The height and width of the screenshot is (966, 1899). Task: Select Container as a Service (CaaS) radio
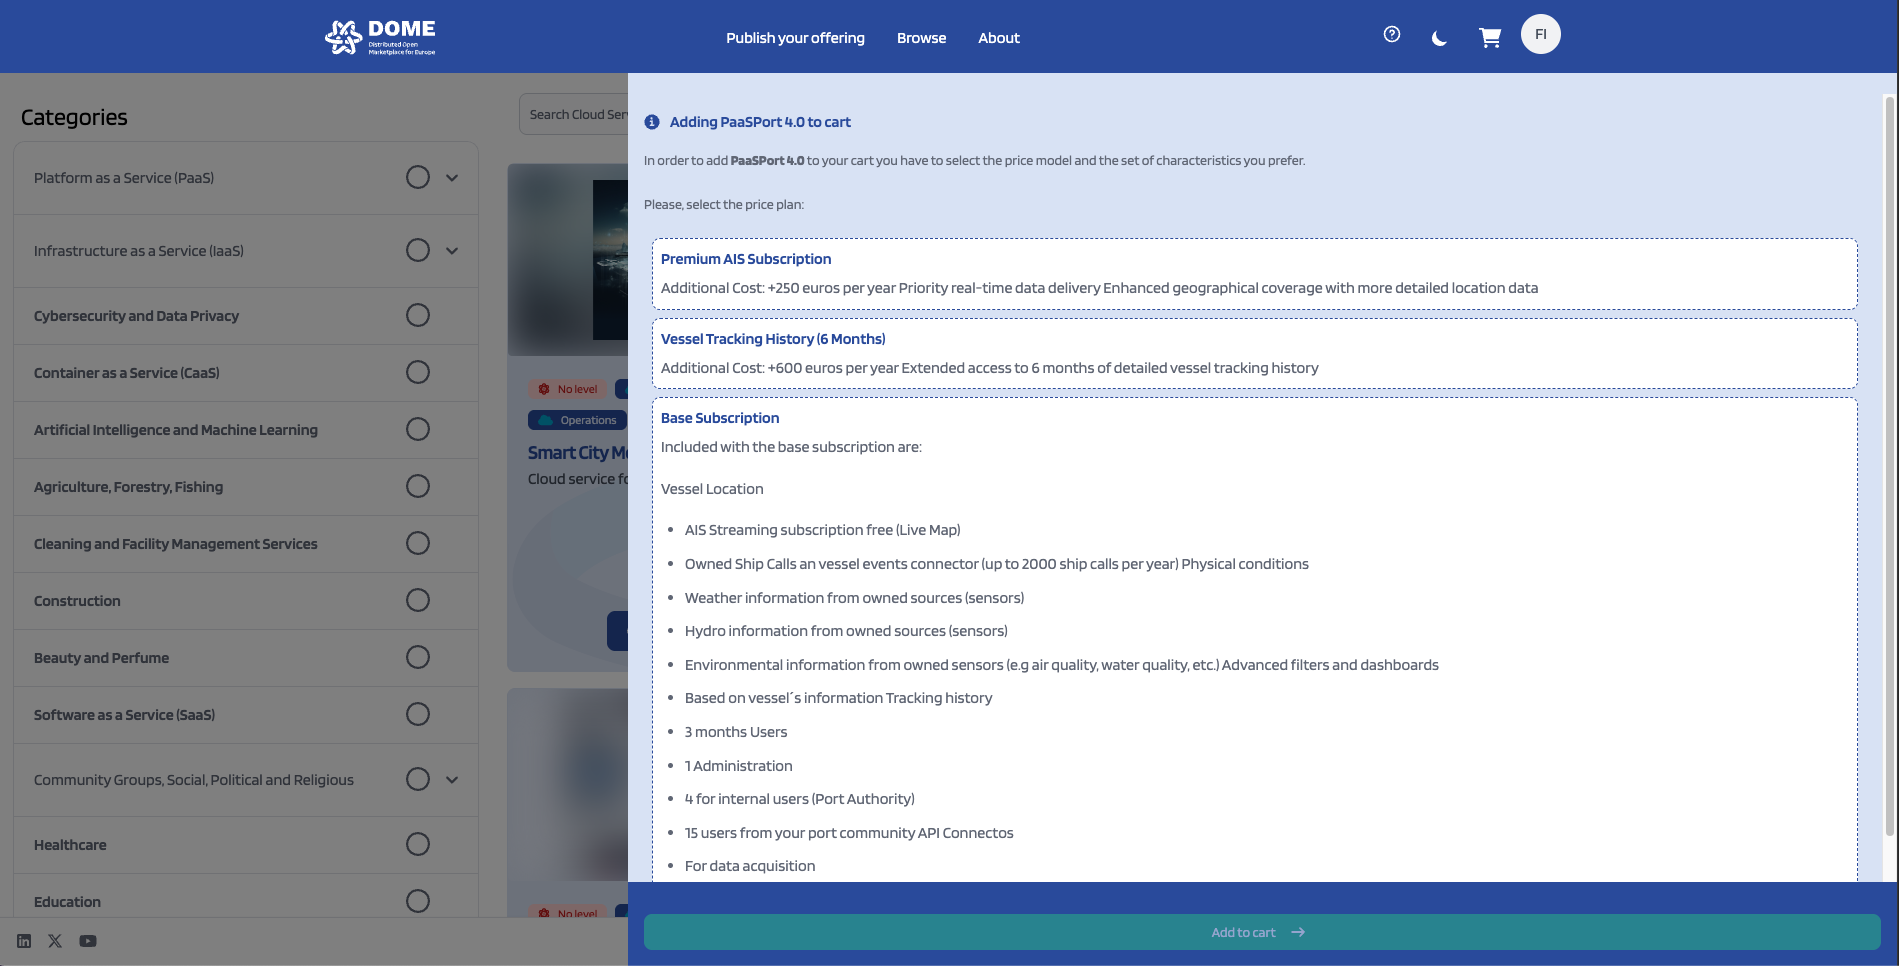pos(418,372)
